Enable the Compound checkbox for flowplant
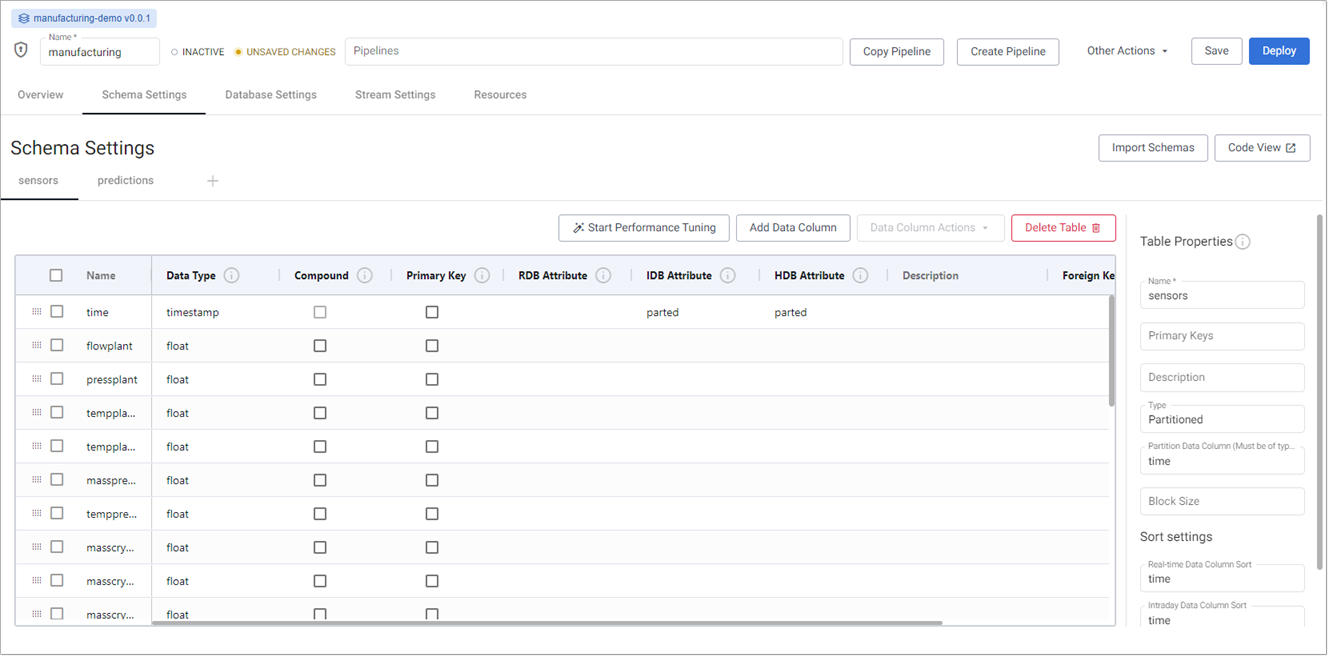The width and height of the screenshot is (1329, 657). 320,345
